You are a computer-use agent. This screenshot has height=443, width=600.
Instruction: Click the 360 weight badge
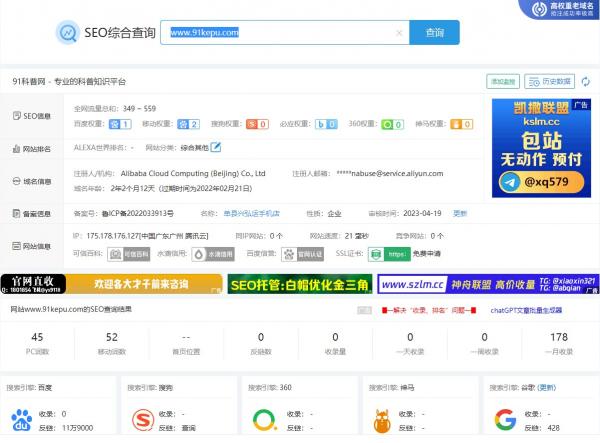click(x=393, y=124)
